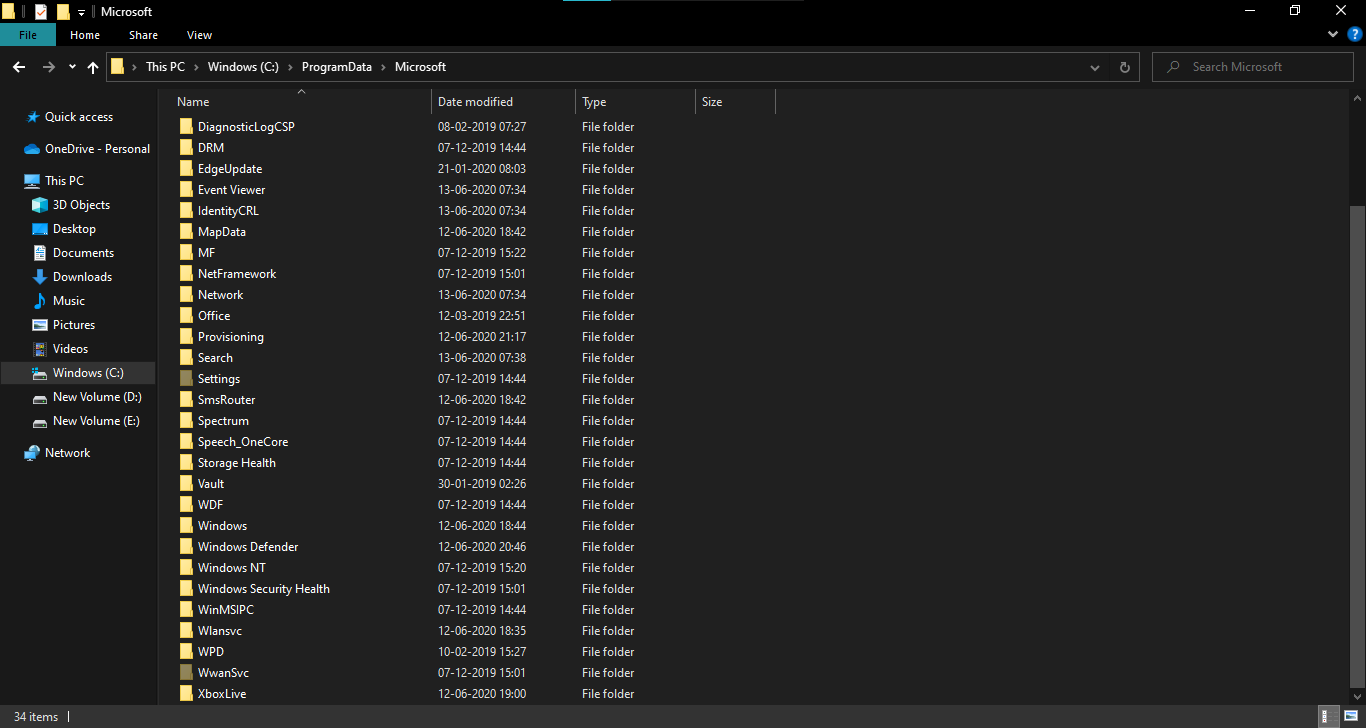Sort by the Date modified column header
1366x728 pixels.
[504, 102]
